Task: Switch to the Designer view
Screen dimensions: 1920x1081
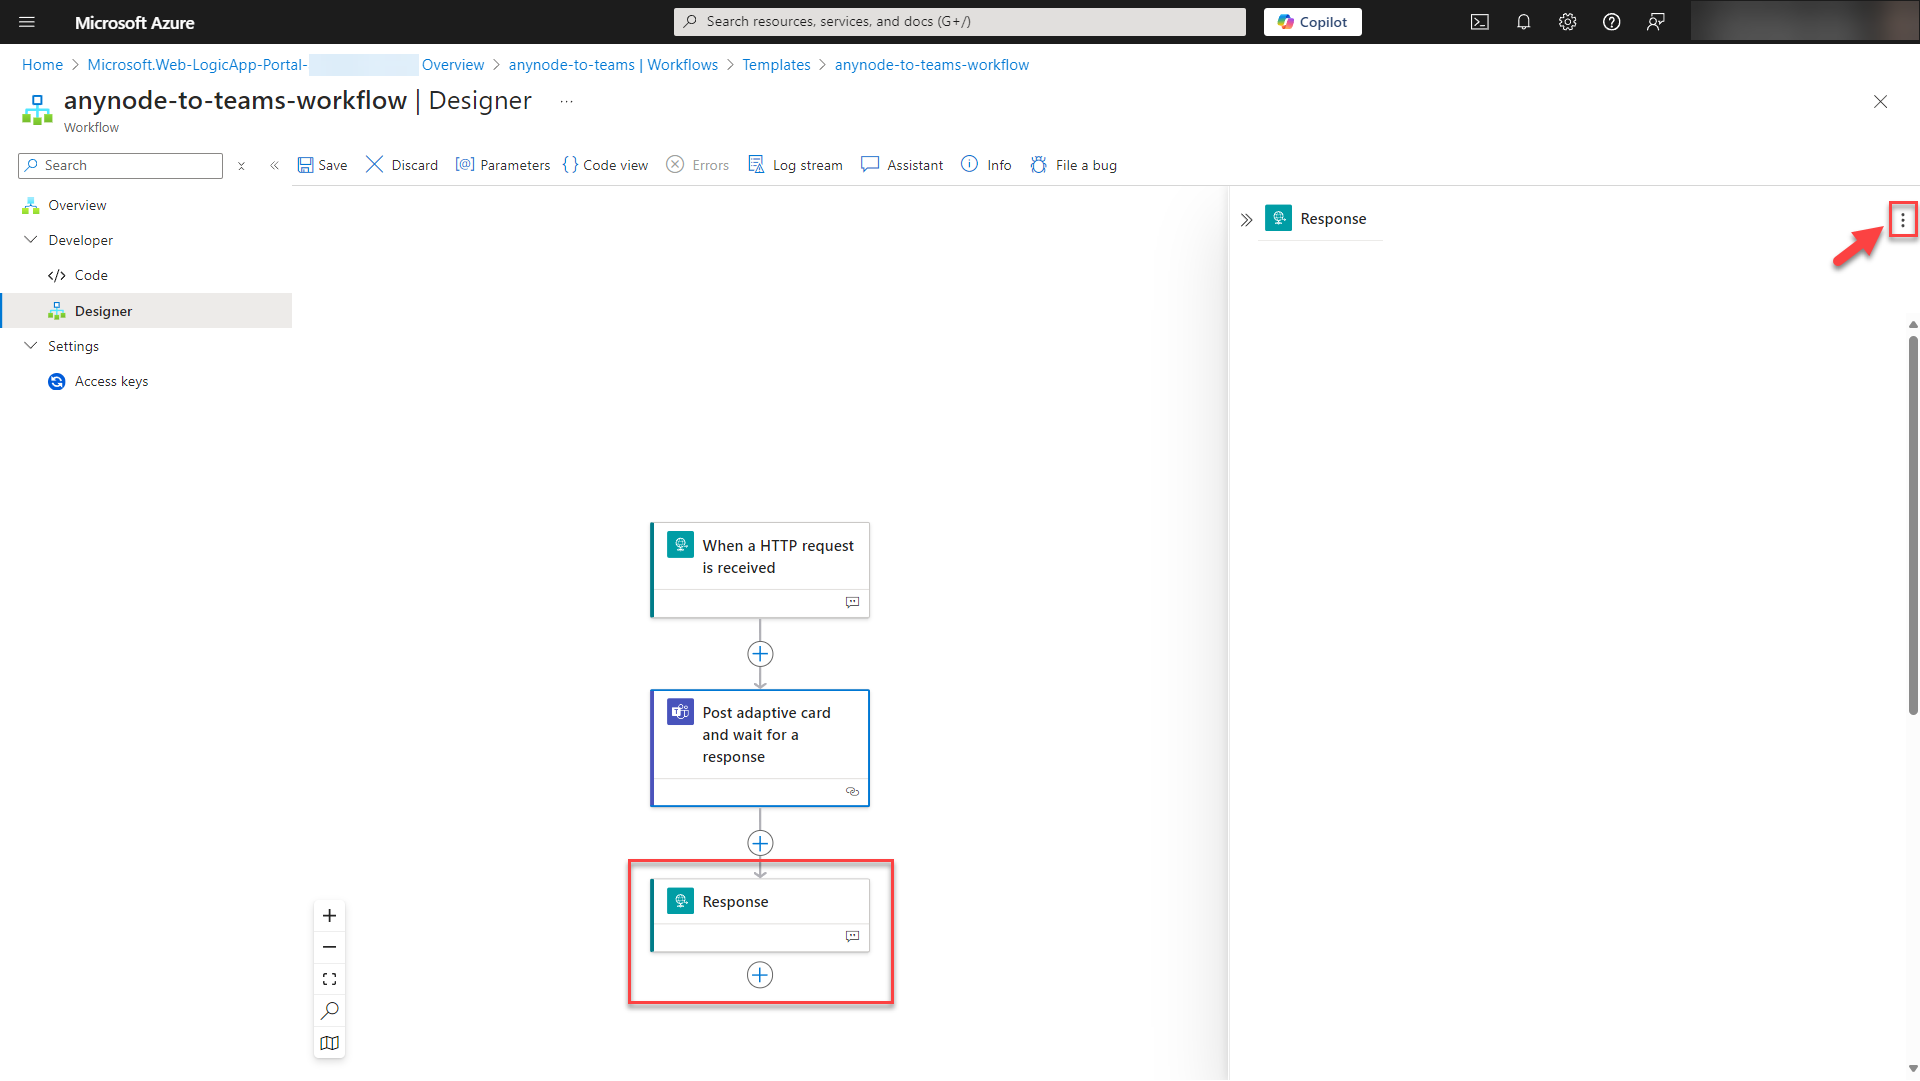Action: (102, 310)
